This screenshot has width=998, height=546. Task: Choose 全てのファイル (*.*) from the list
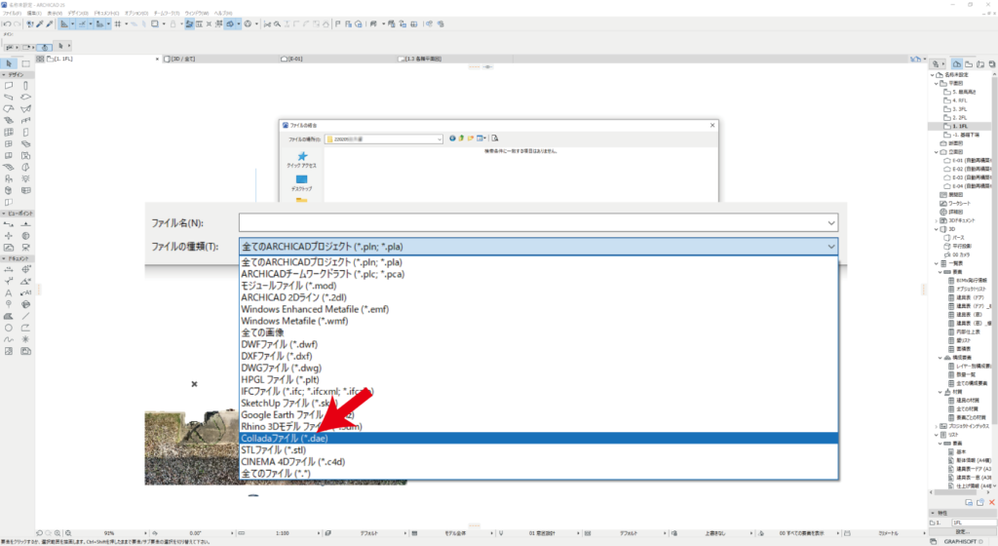(x=538, y=473)
